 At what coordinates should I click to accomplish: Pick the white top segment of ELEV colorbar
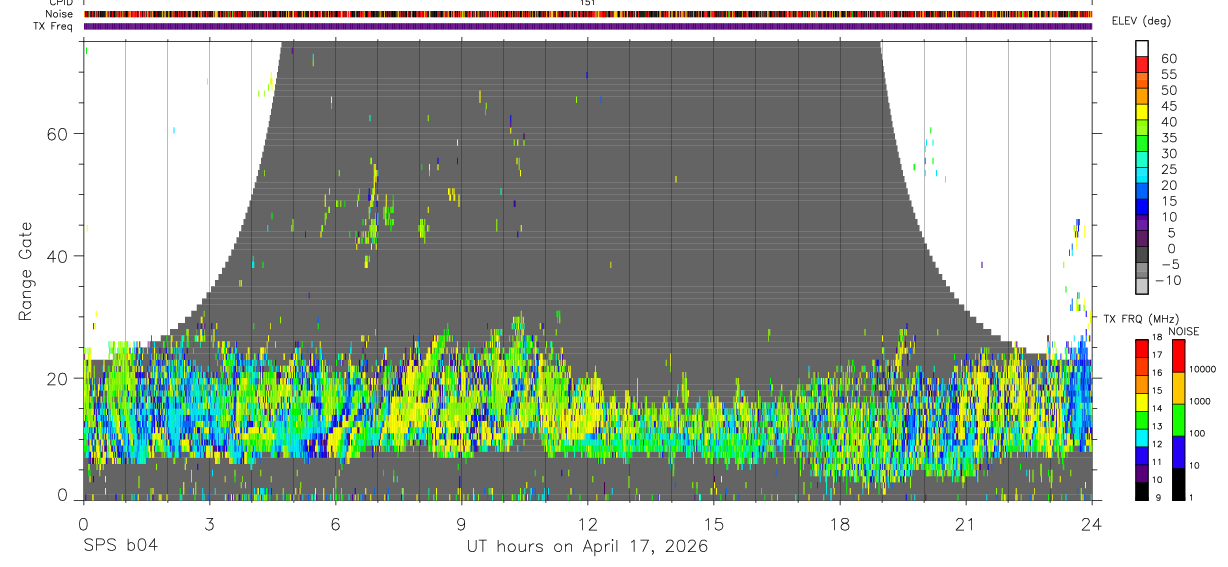[x=1142, y=49]
